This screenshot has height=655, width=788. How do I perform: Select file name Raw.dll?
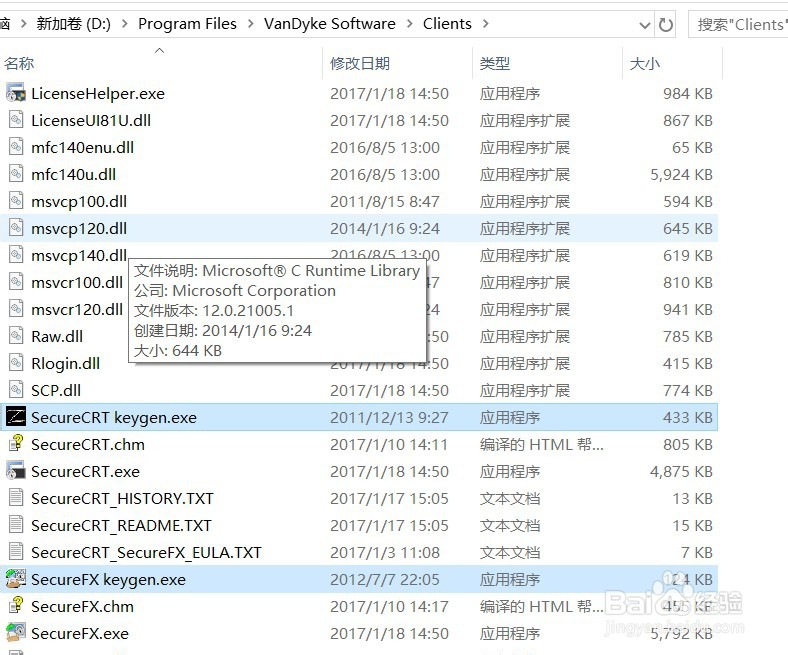[x=57, y=336]
